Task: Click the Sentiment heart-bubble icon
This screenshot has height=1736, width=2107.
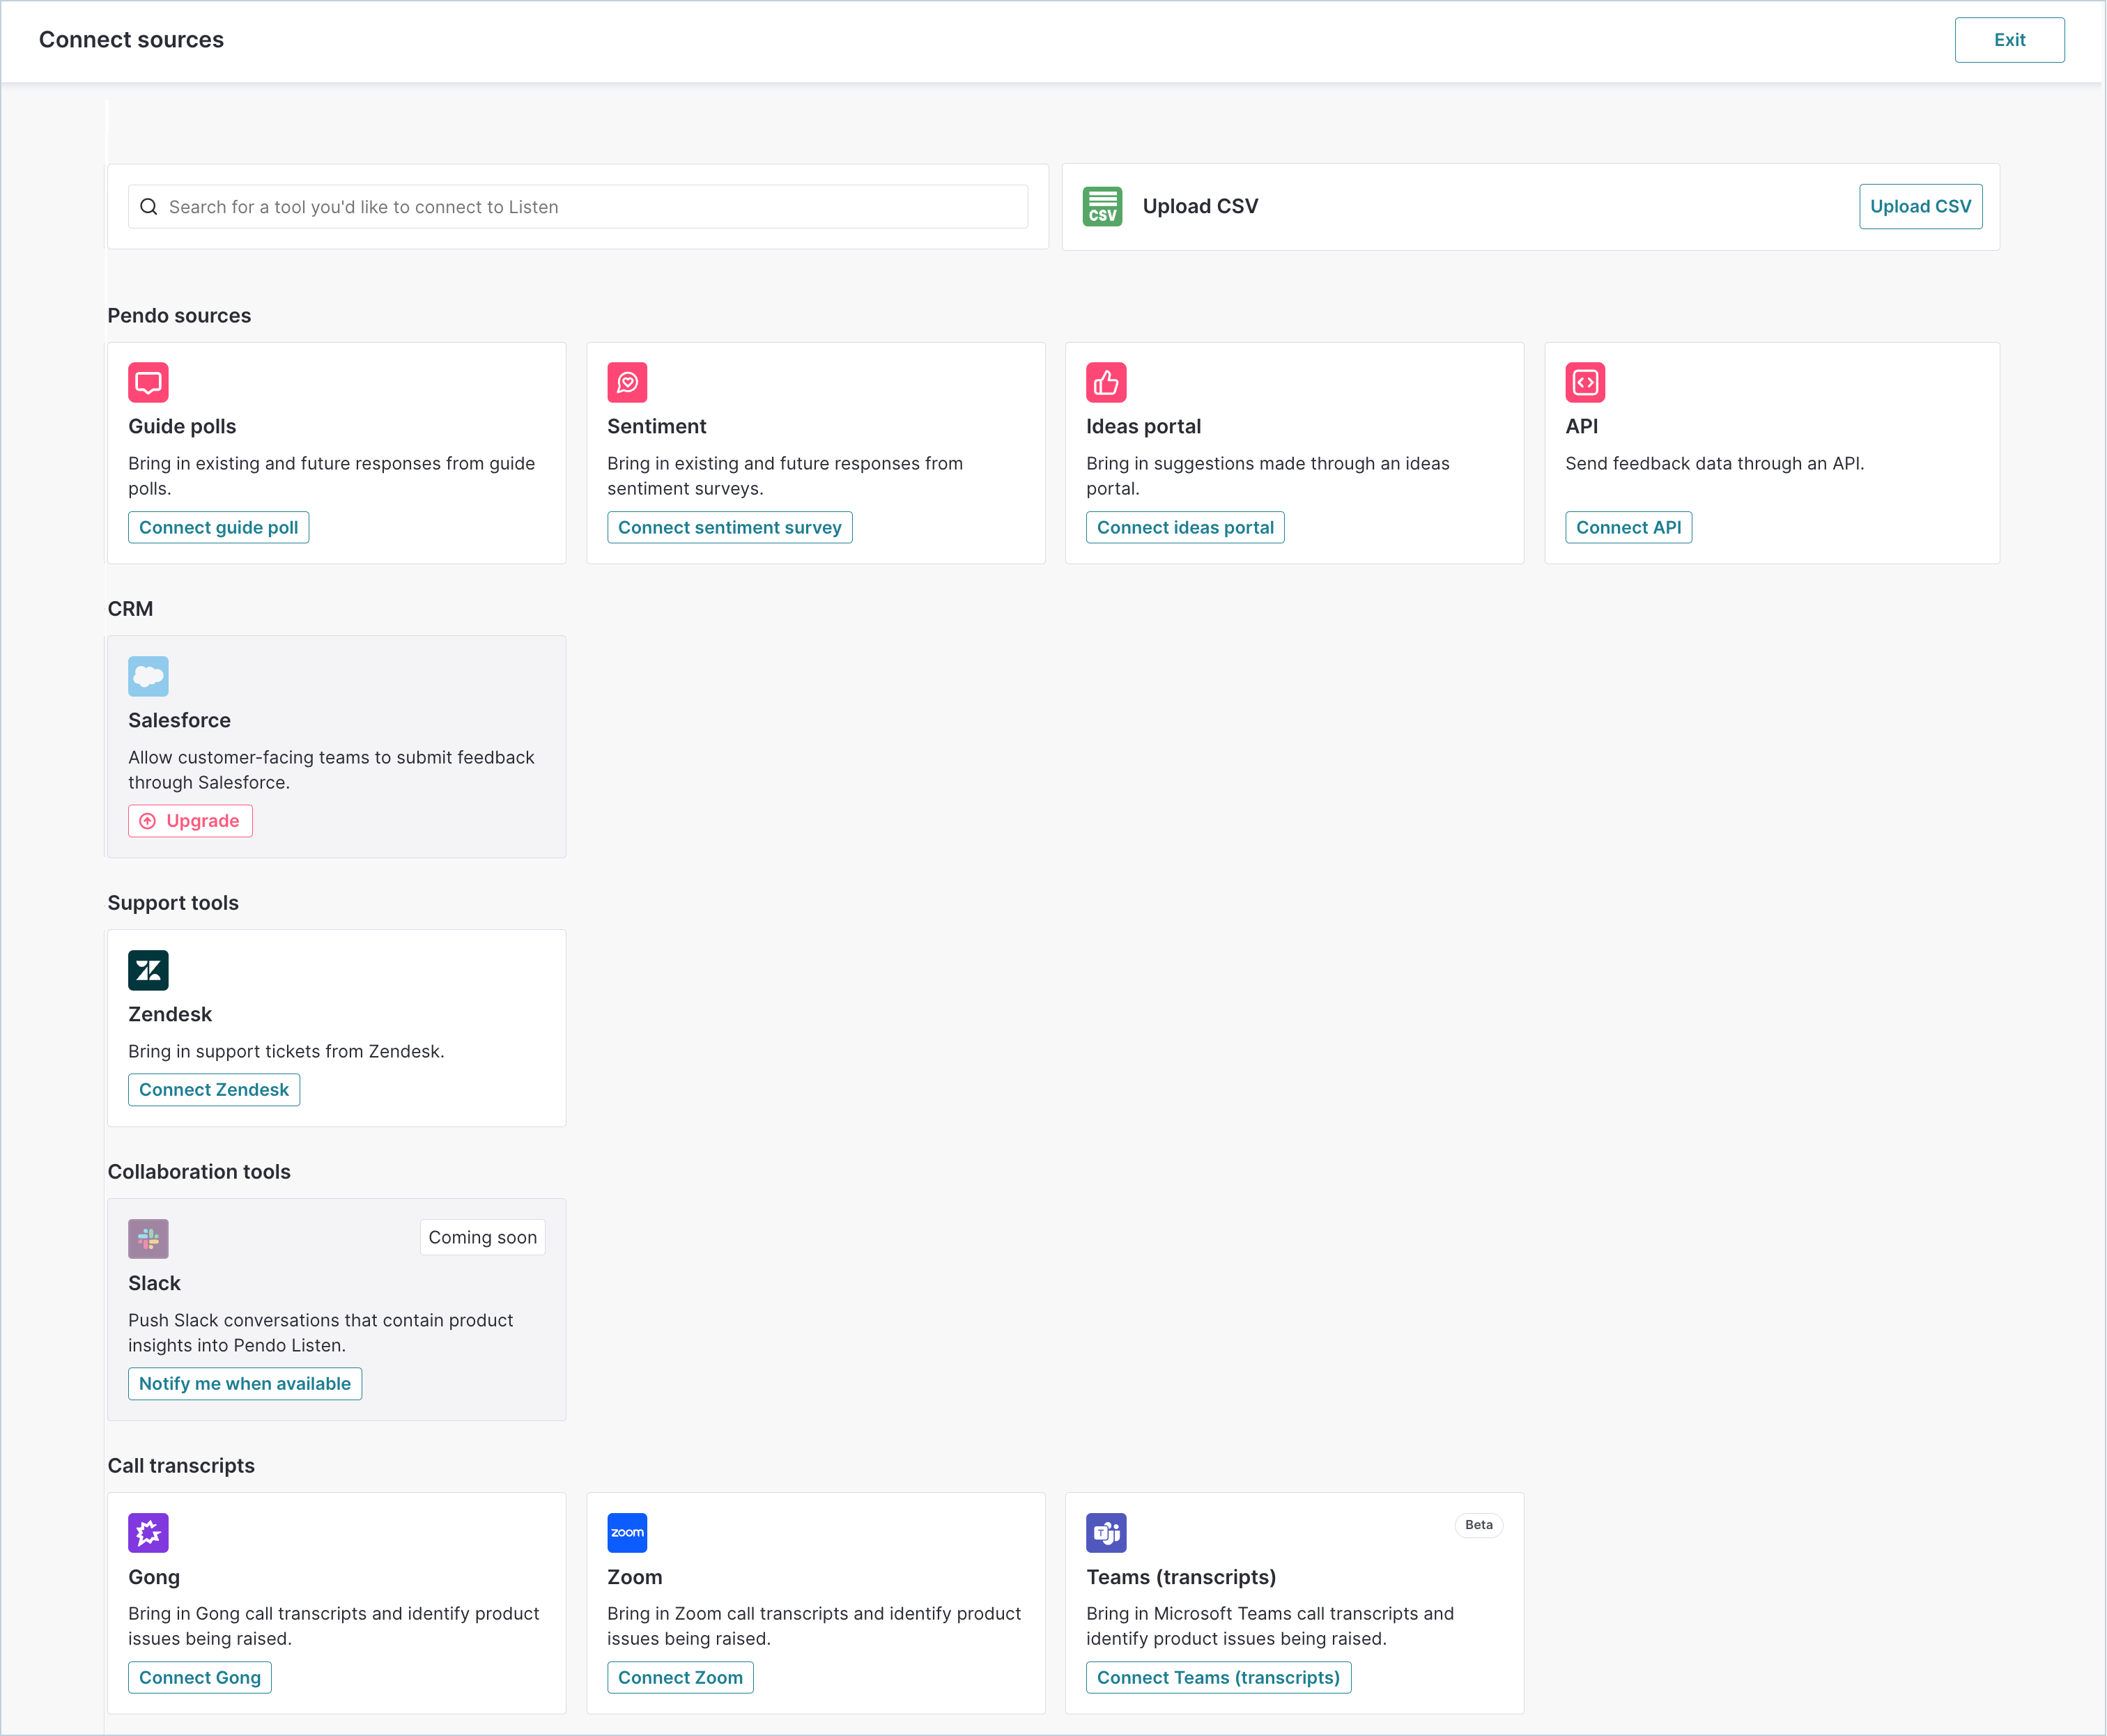Action: coord(627,382)
